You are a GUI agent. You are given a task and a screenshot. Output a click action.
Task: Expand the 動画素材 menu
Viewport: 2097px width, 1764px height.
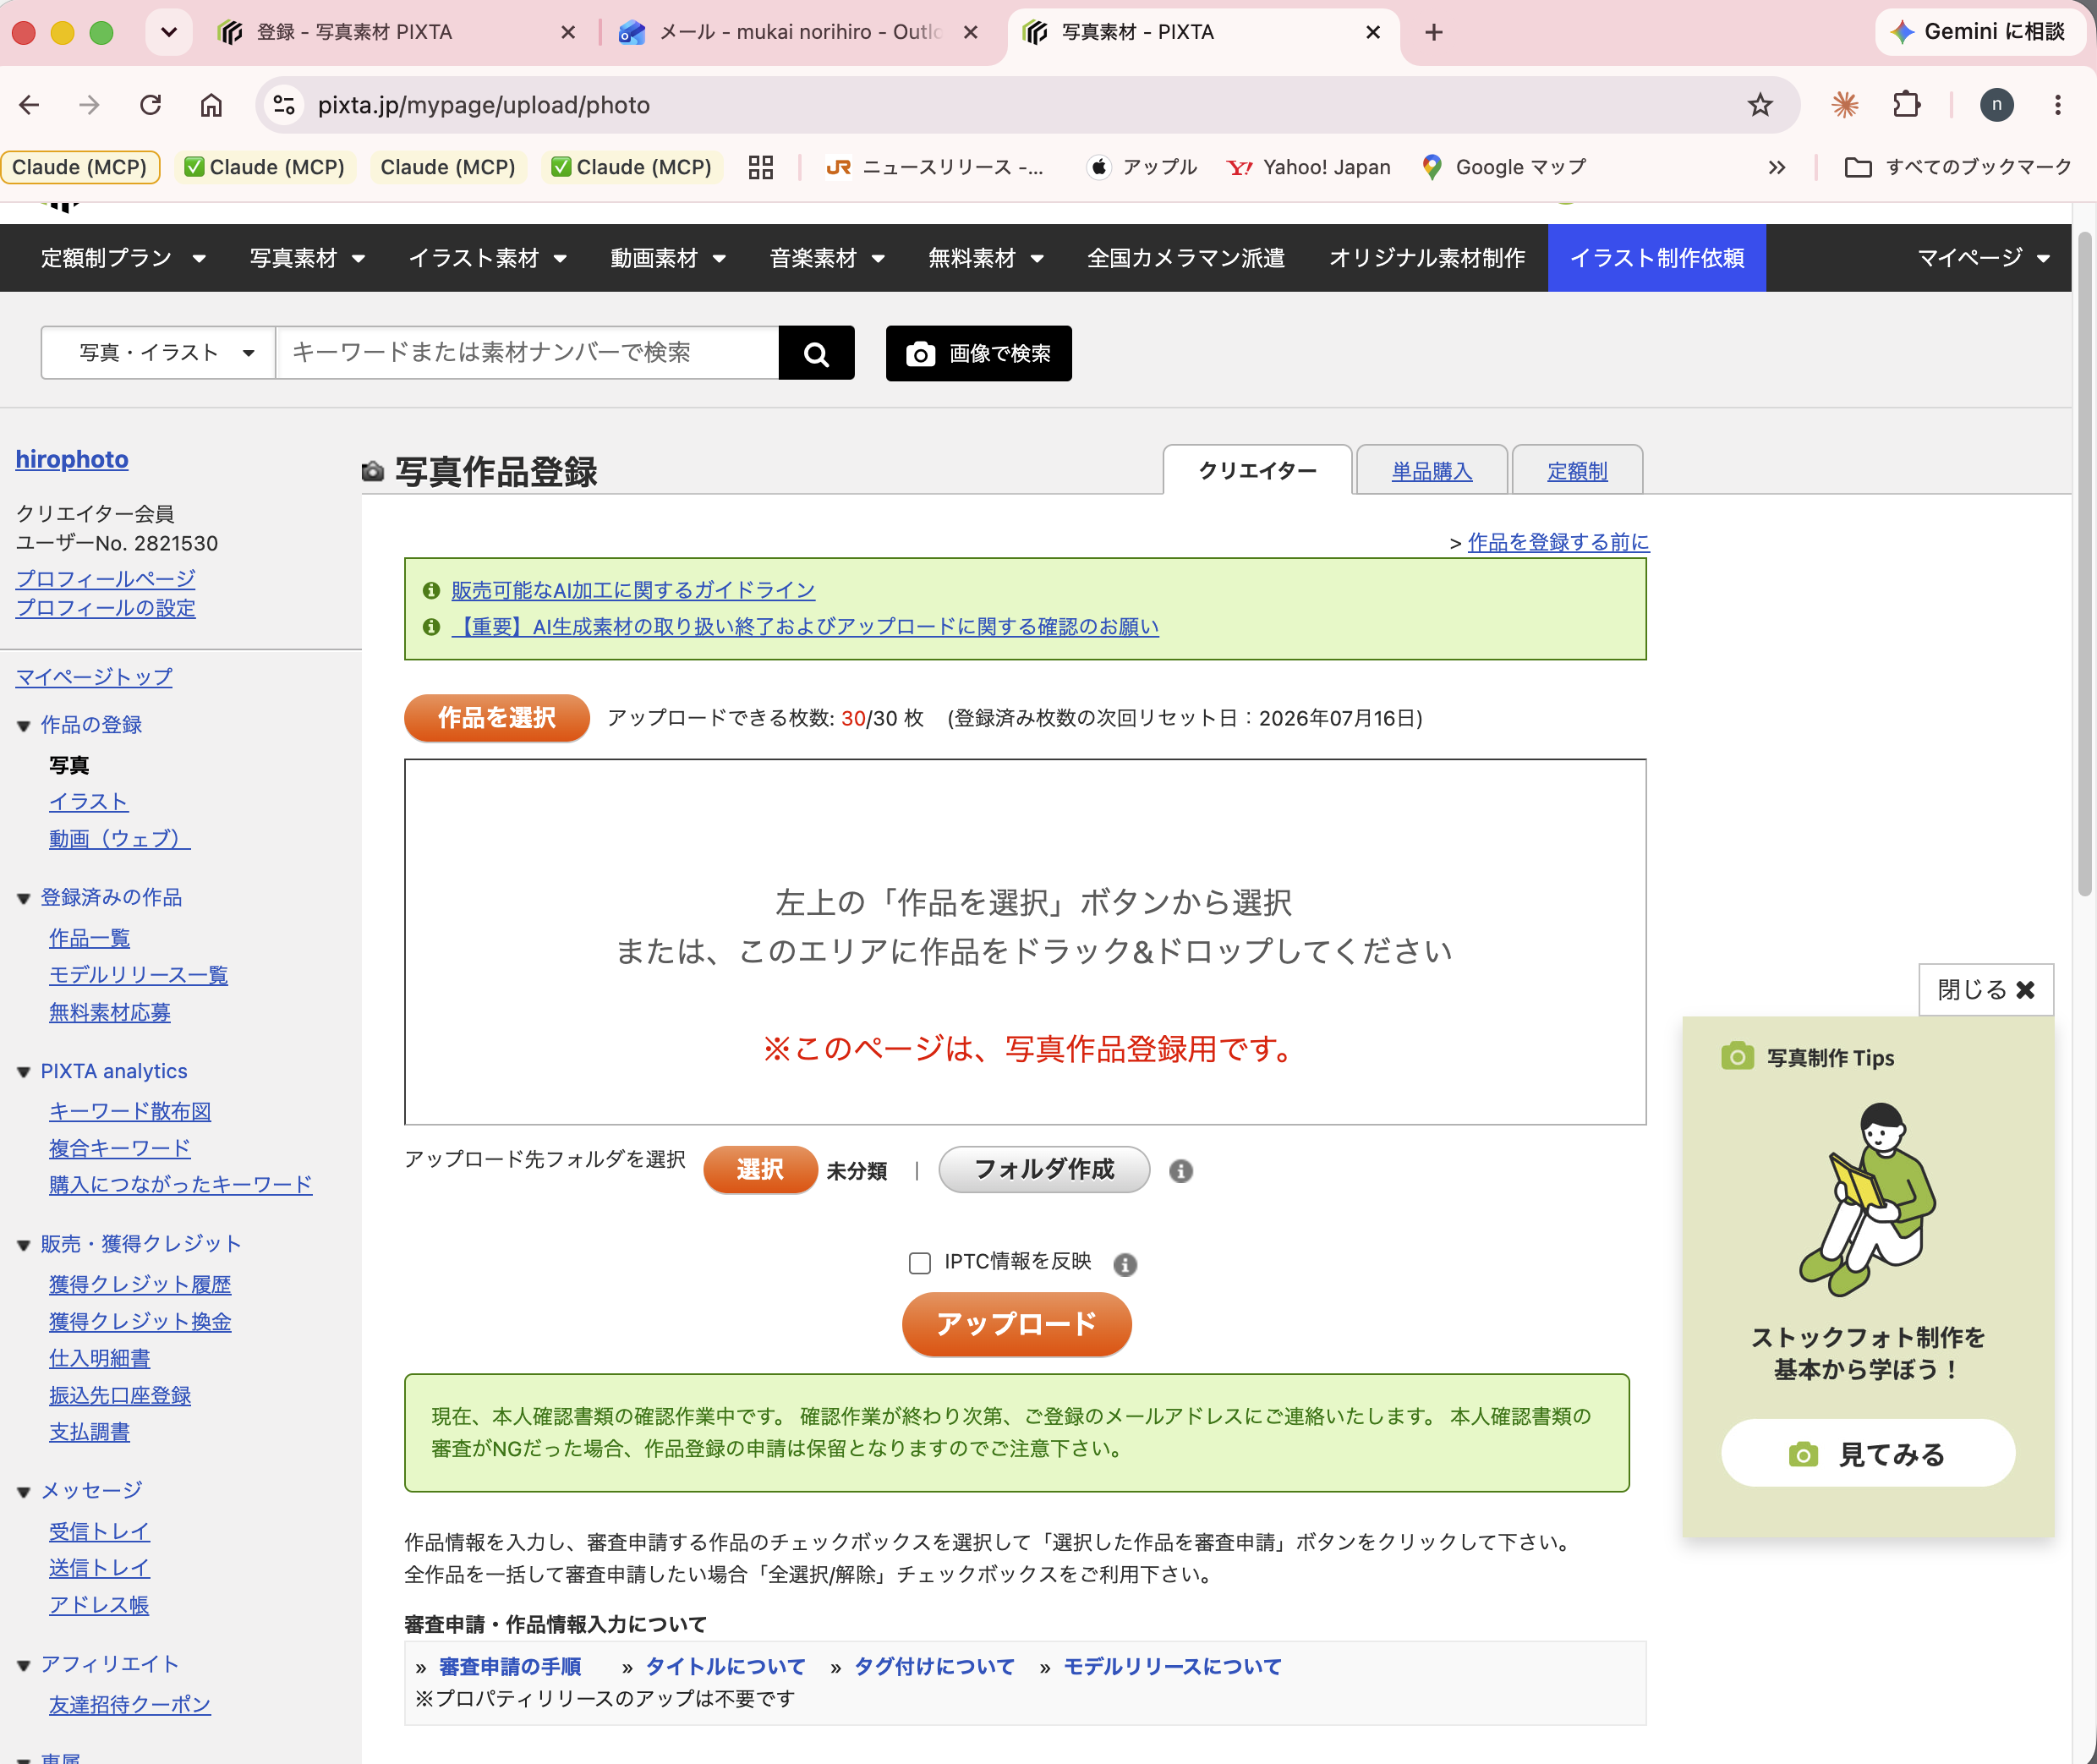[667, 258]
